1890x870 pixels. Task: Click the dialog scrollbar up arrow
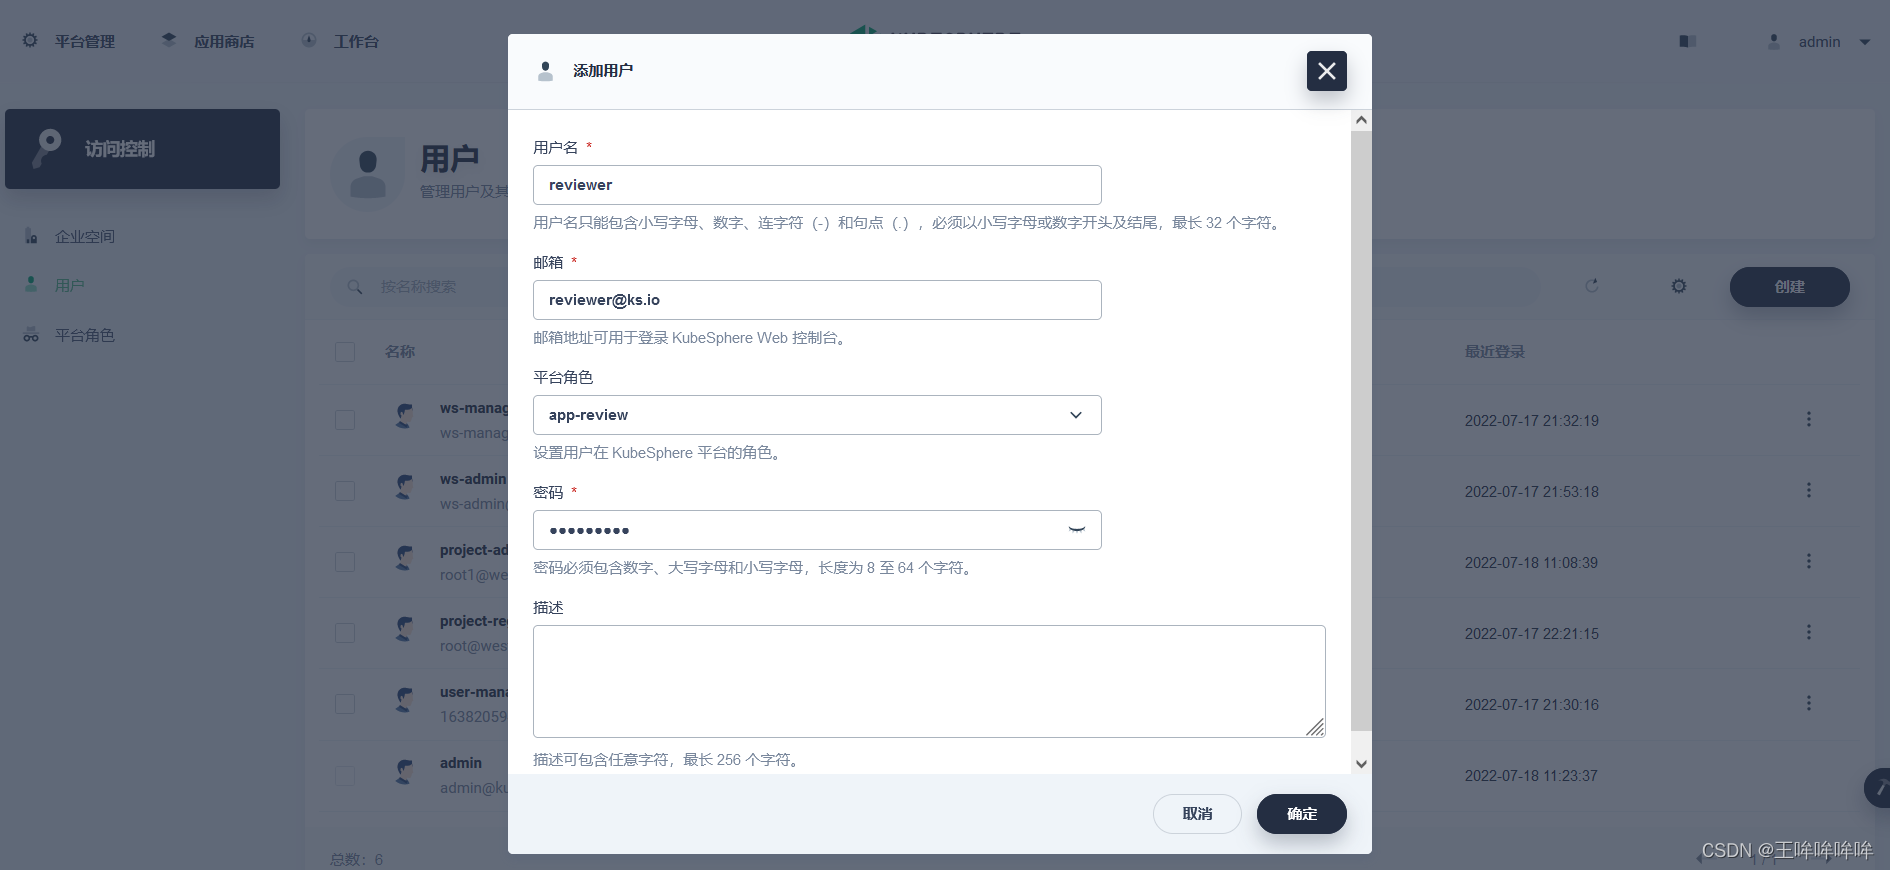click(x=1361, y=121)
